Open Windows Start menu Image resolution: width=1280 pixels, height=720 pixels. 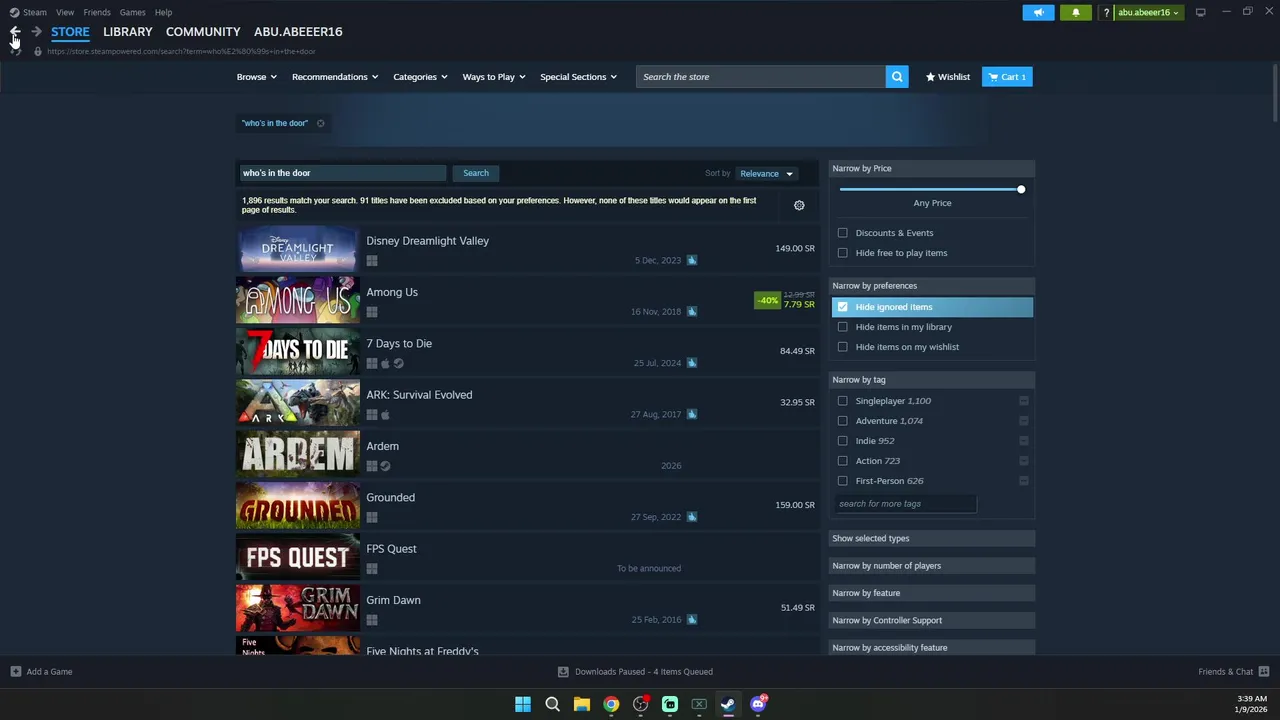pos(523,704)
